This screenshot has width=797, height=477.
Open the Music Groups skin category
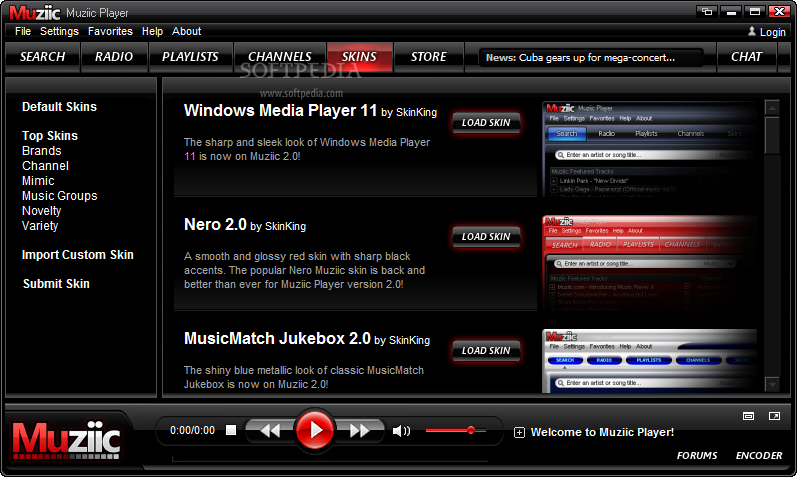[59, 196]
